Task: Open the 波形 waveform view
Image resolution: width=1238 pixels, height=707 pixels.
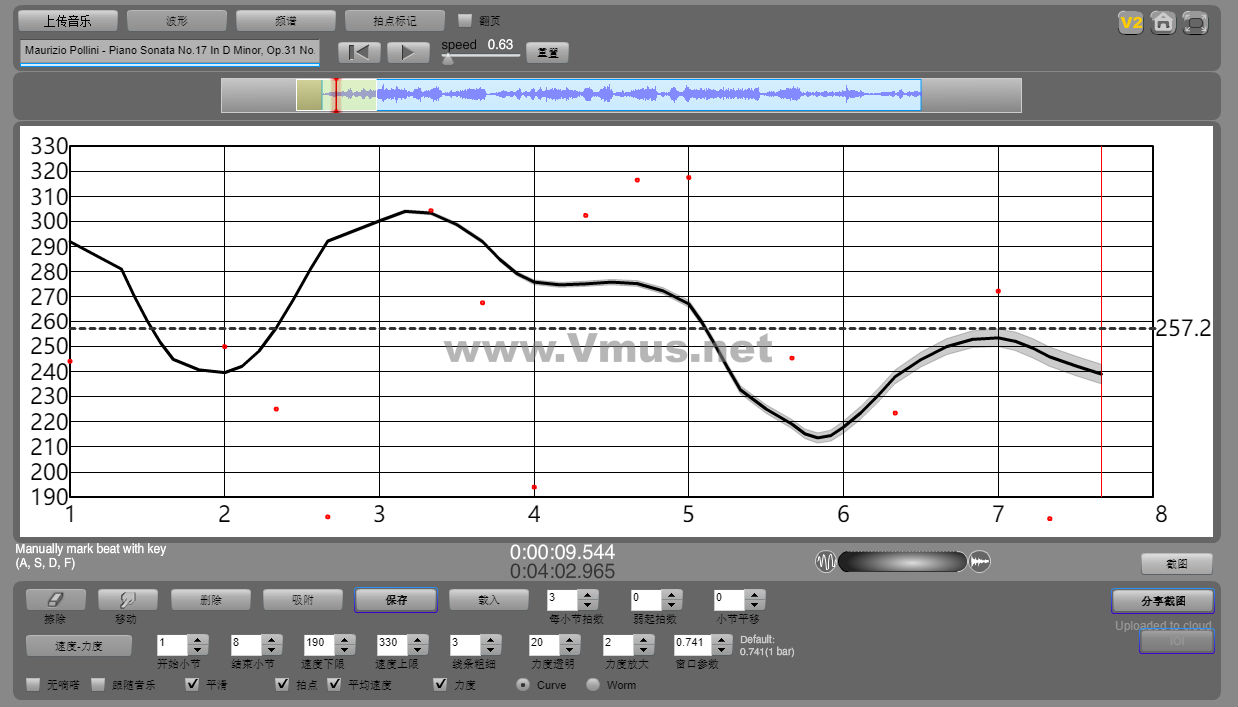Action: coord(177,21)
